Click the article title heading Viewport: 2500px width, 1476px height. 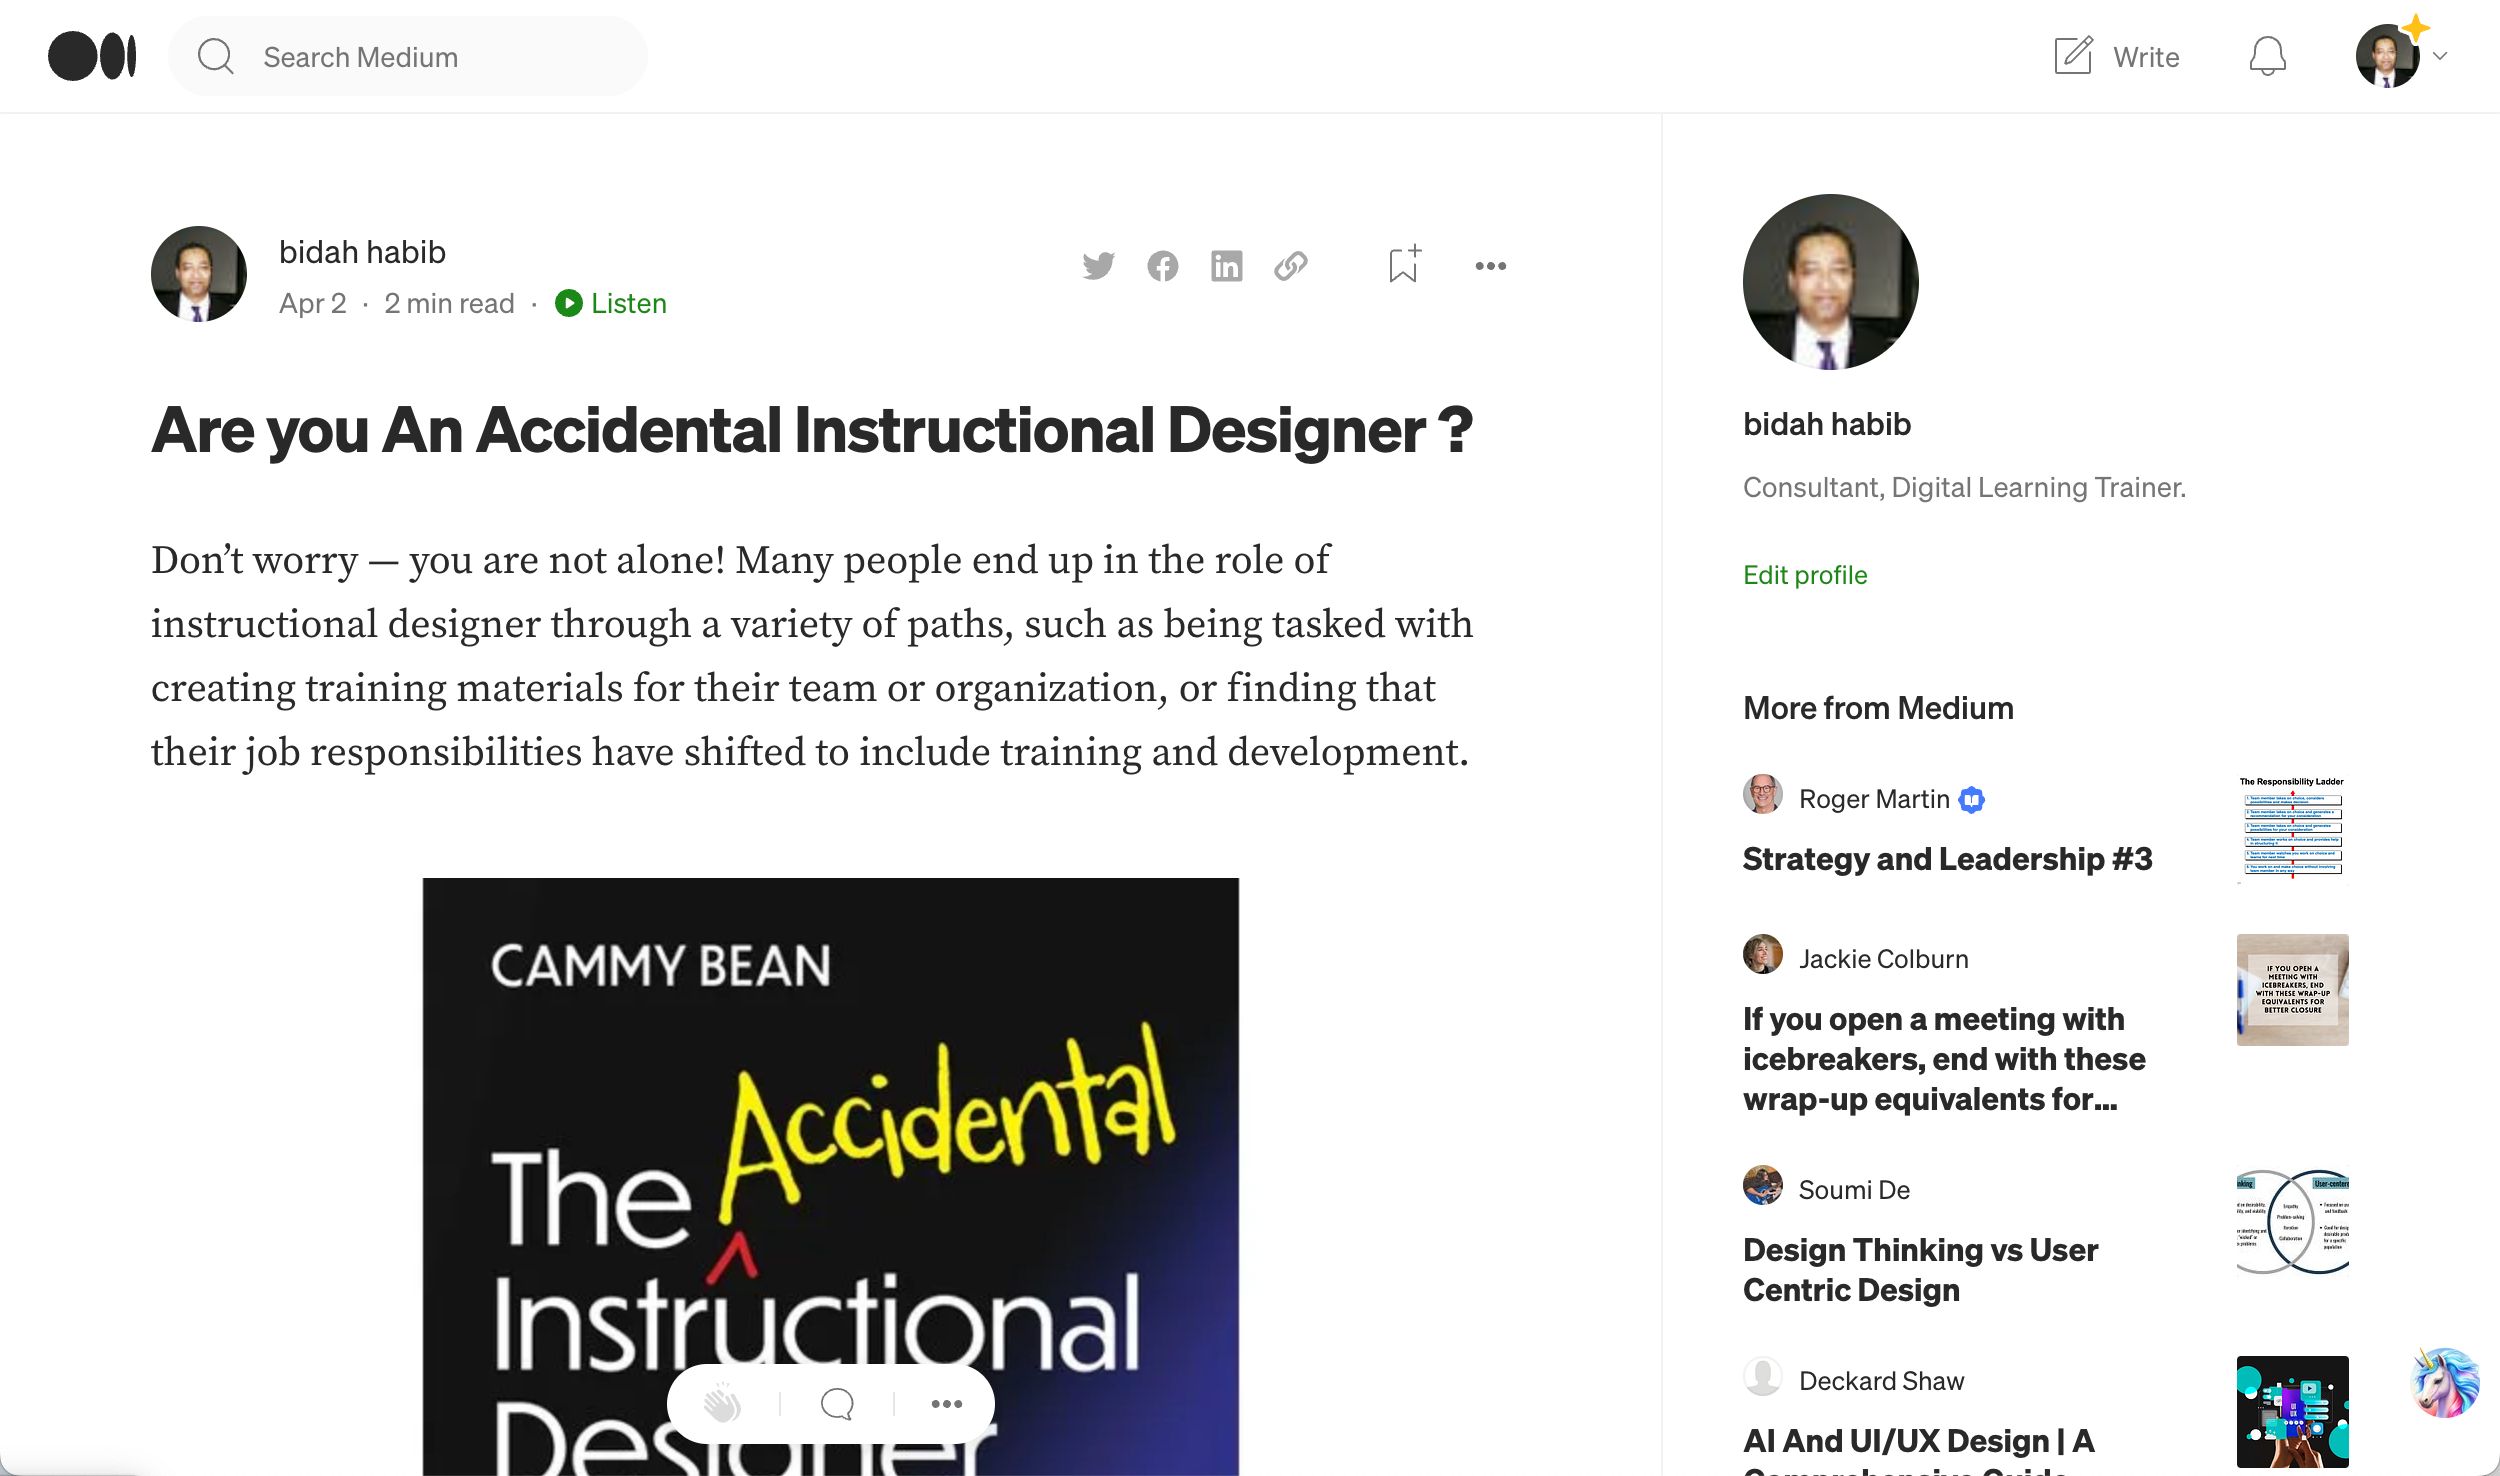click(812, 430)
